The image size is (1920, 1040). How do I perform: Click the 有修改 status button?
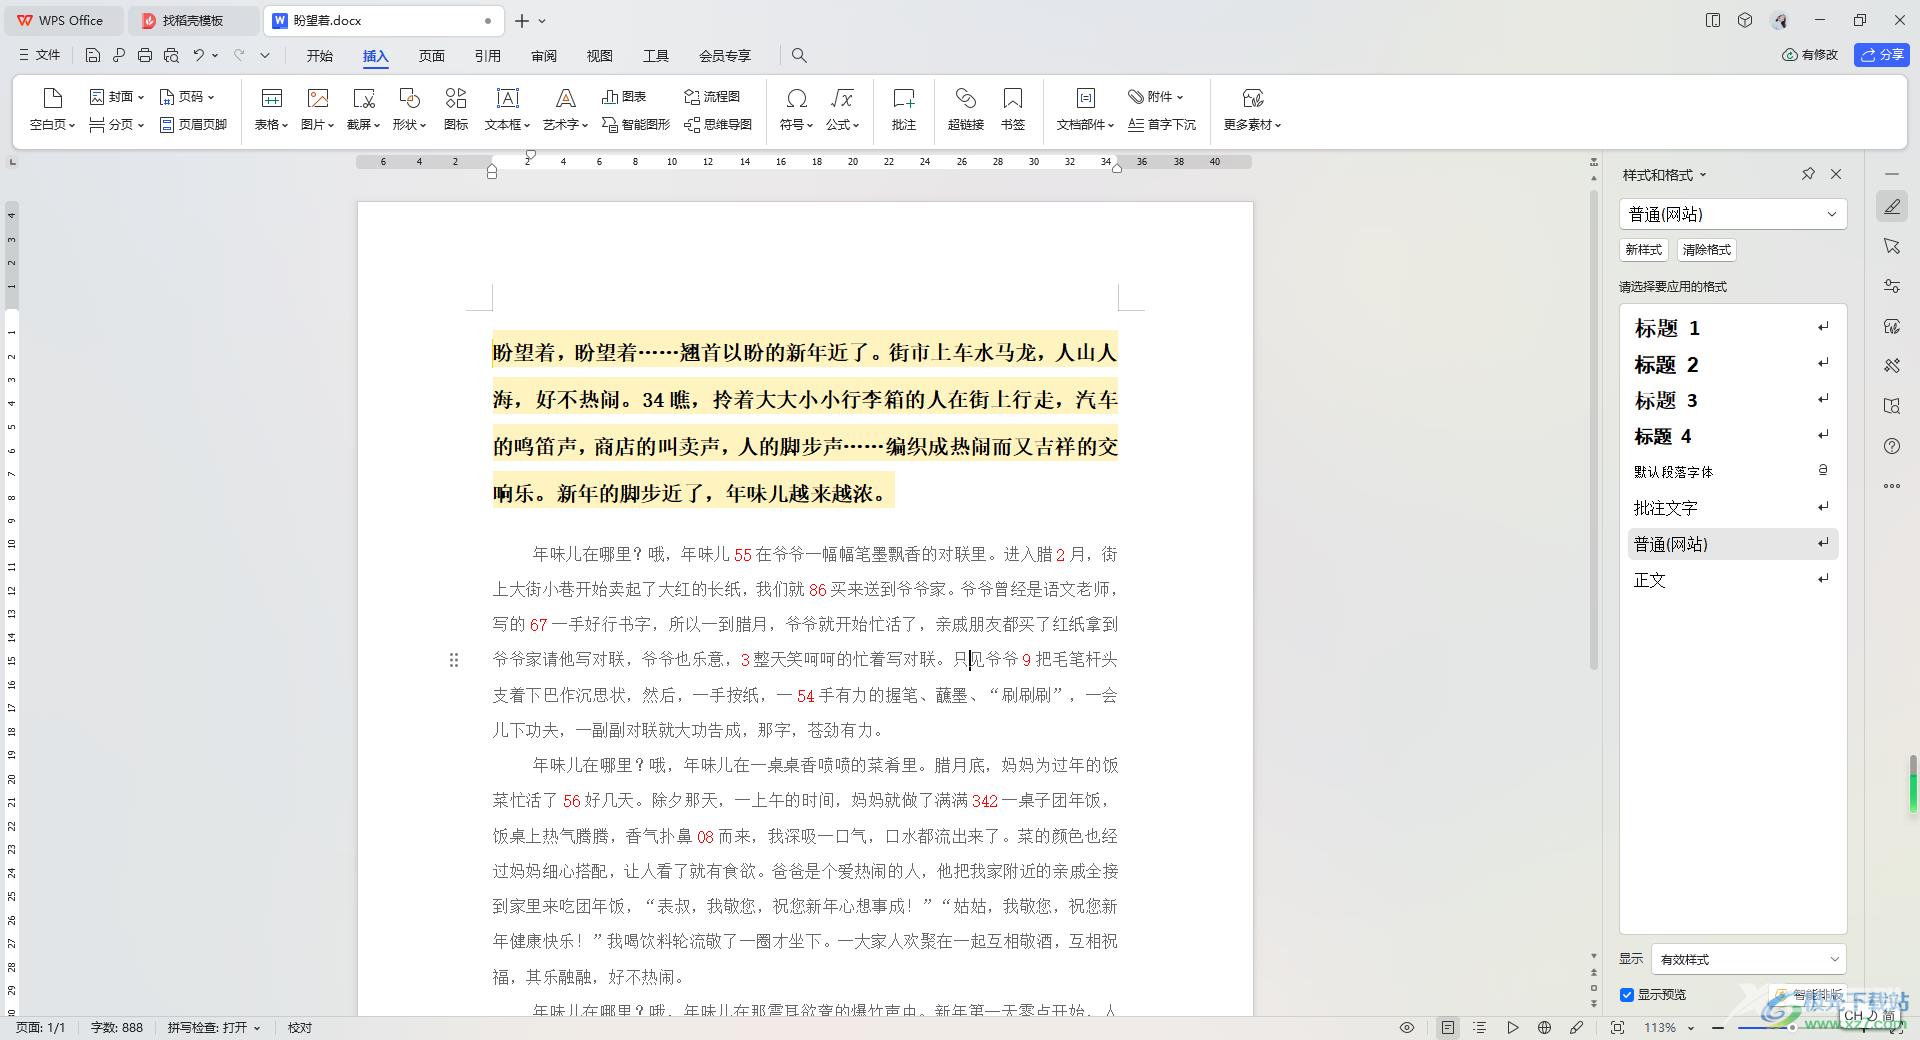coord(1811,55)
